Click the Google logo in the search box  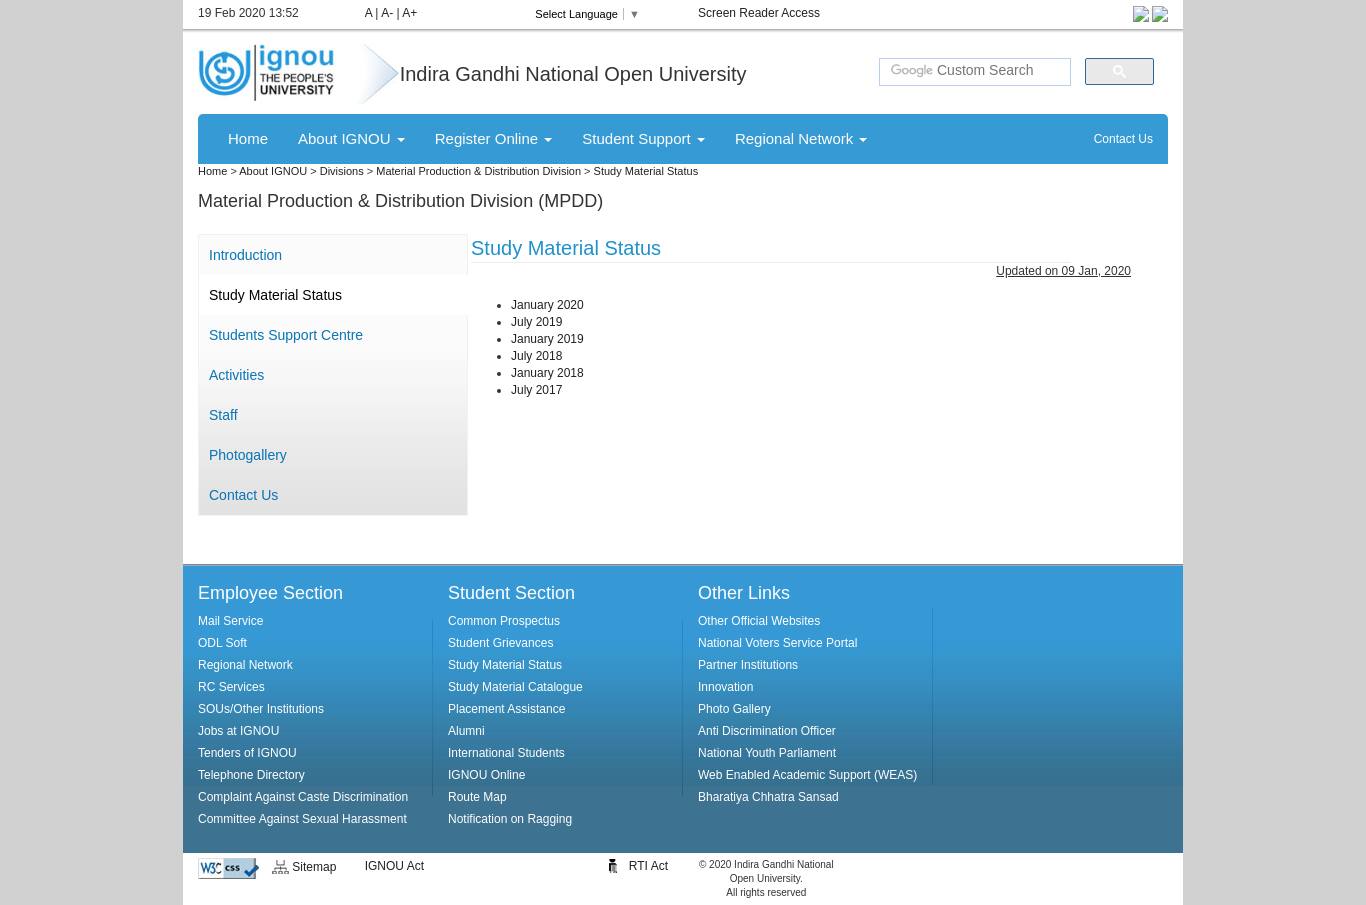[x=911, y=70]
